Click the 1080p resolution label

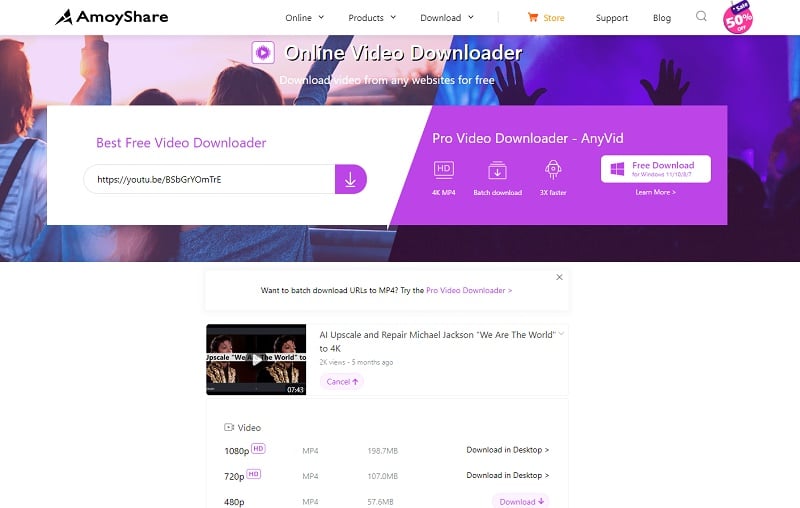[237, 451]
